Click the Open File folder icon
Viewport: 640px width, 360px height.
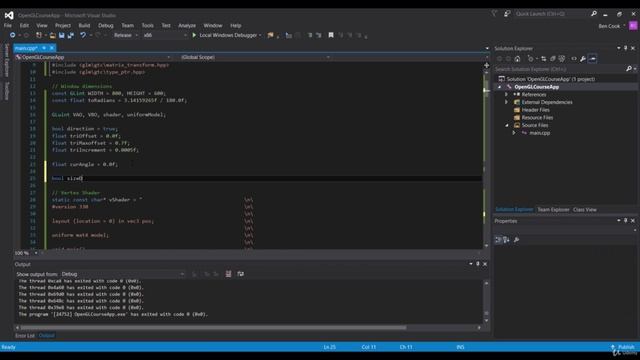pos(53,36)
